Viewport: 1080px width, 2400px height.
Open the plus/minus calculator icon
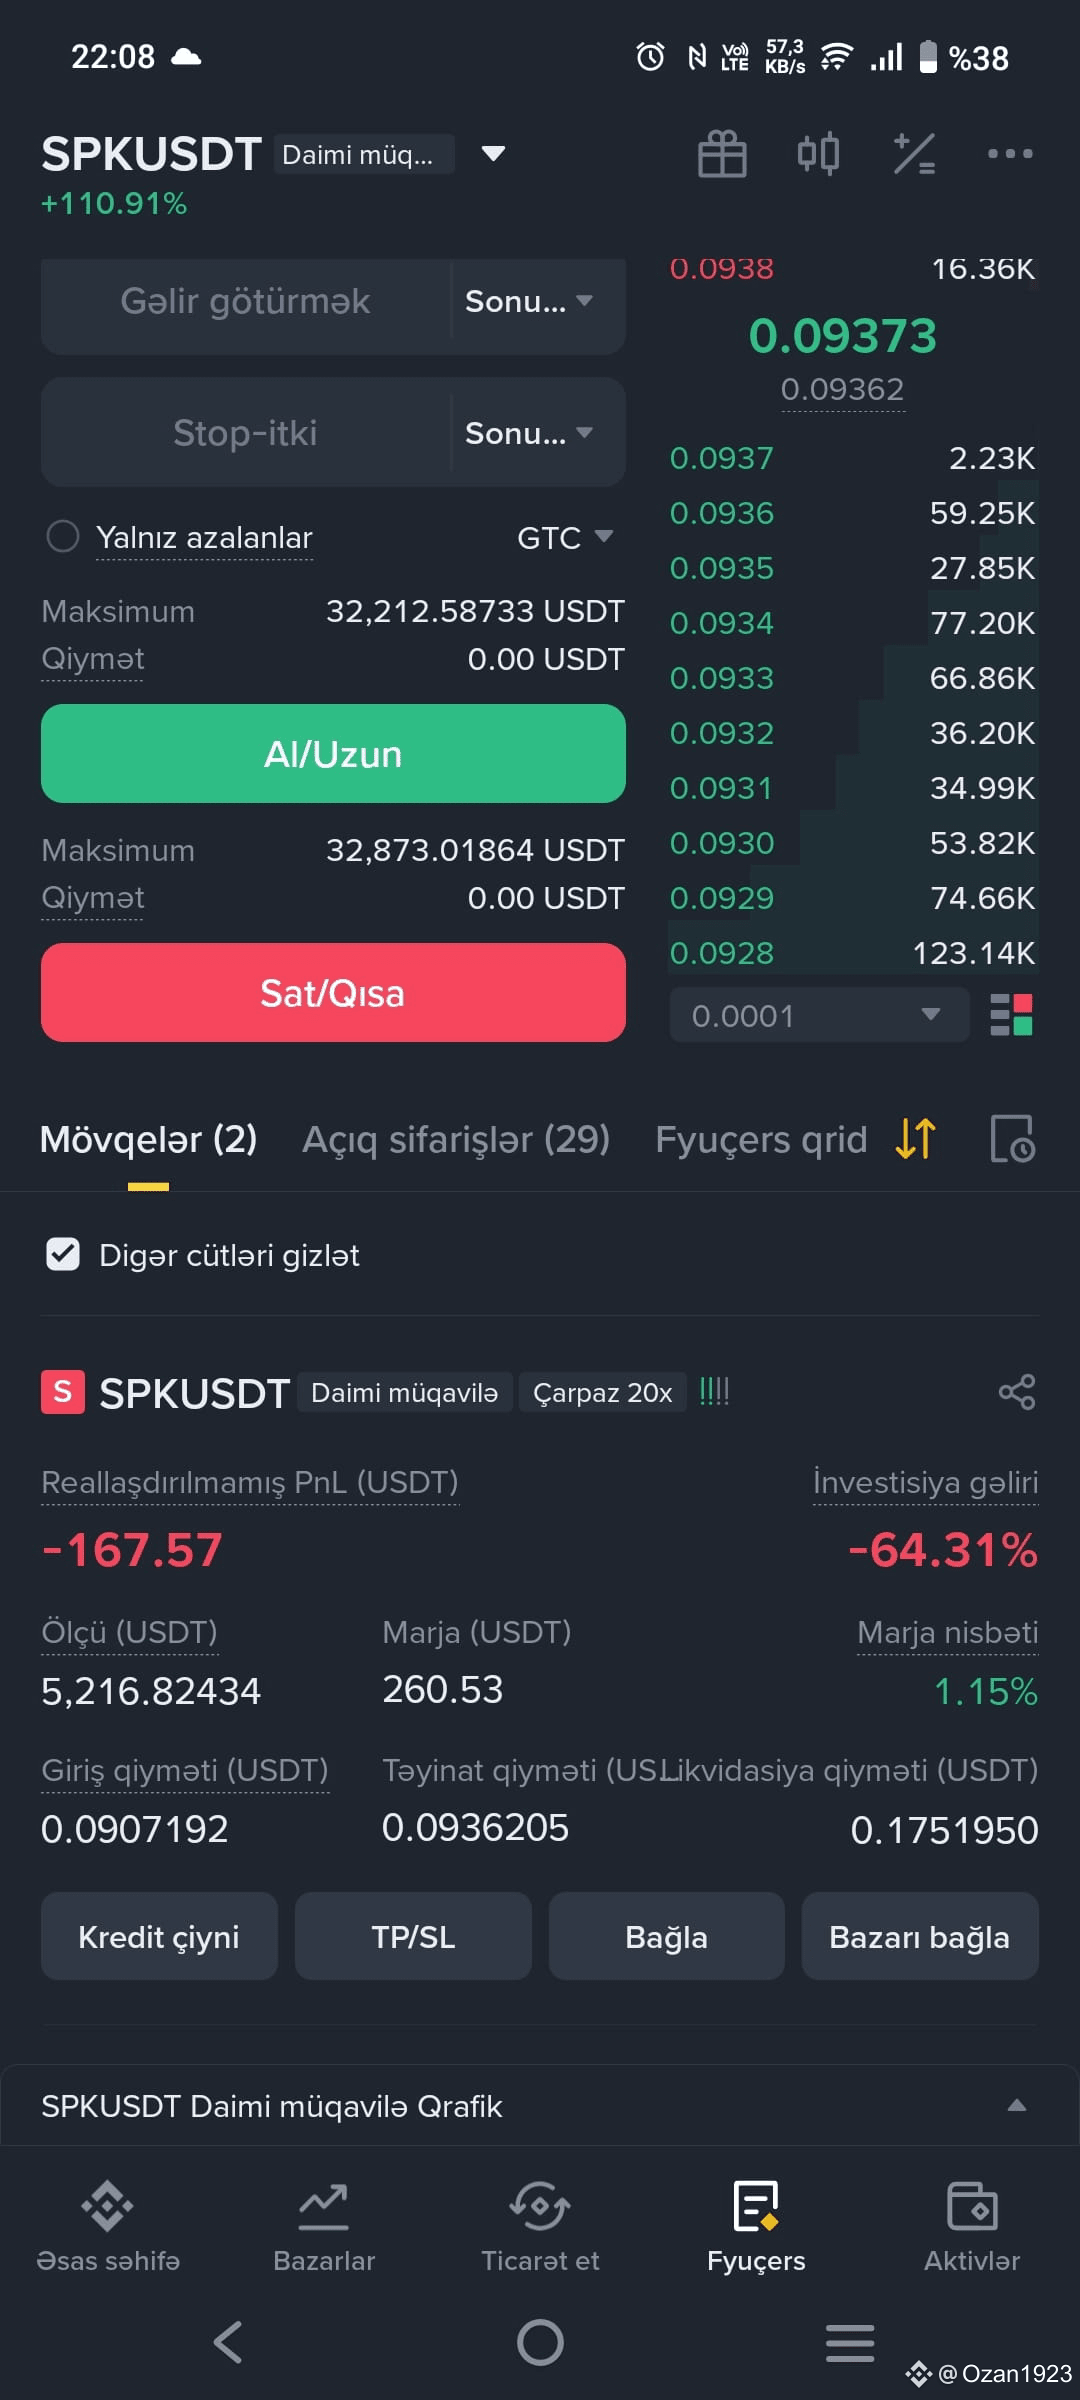tap(914, 154)
